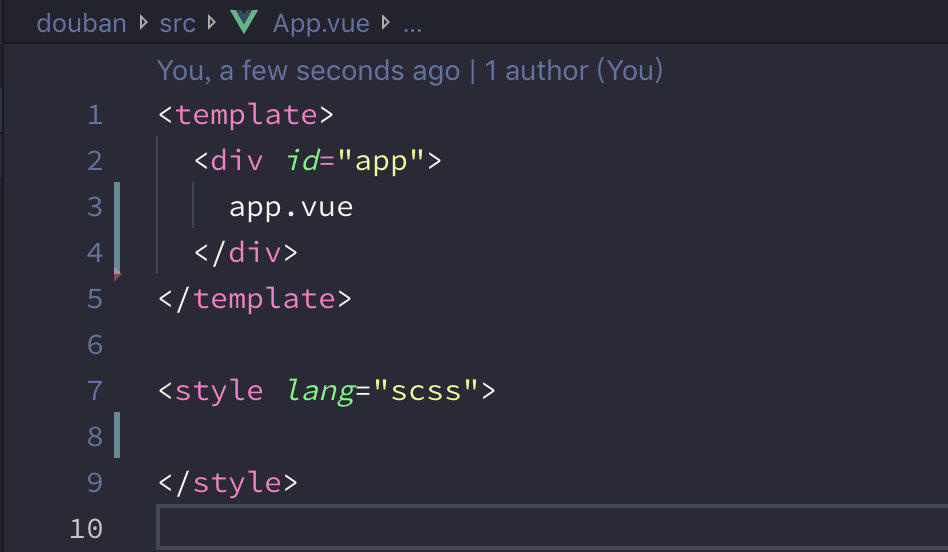This screenshot has width=948, height=552.
Task: Place cursor on highlighted line 10
Action: click(x=553, y=528)
